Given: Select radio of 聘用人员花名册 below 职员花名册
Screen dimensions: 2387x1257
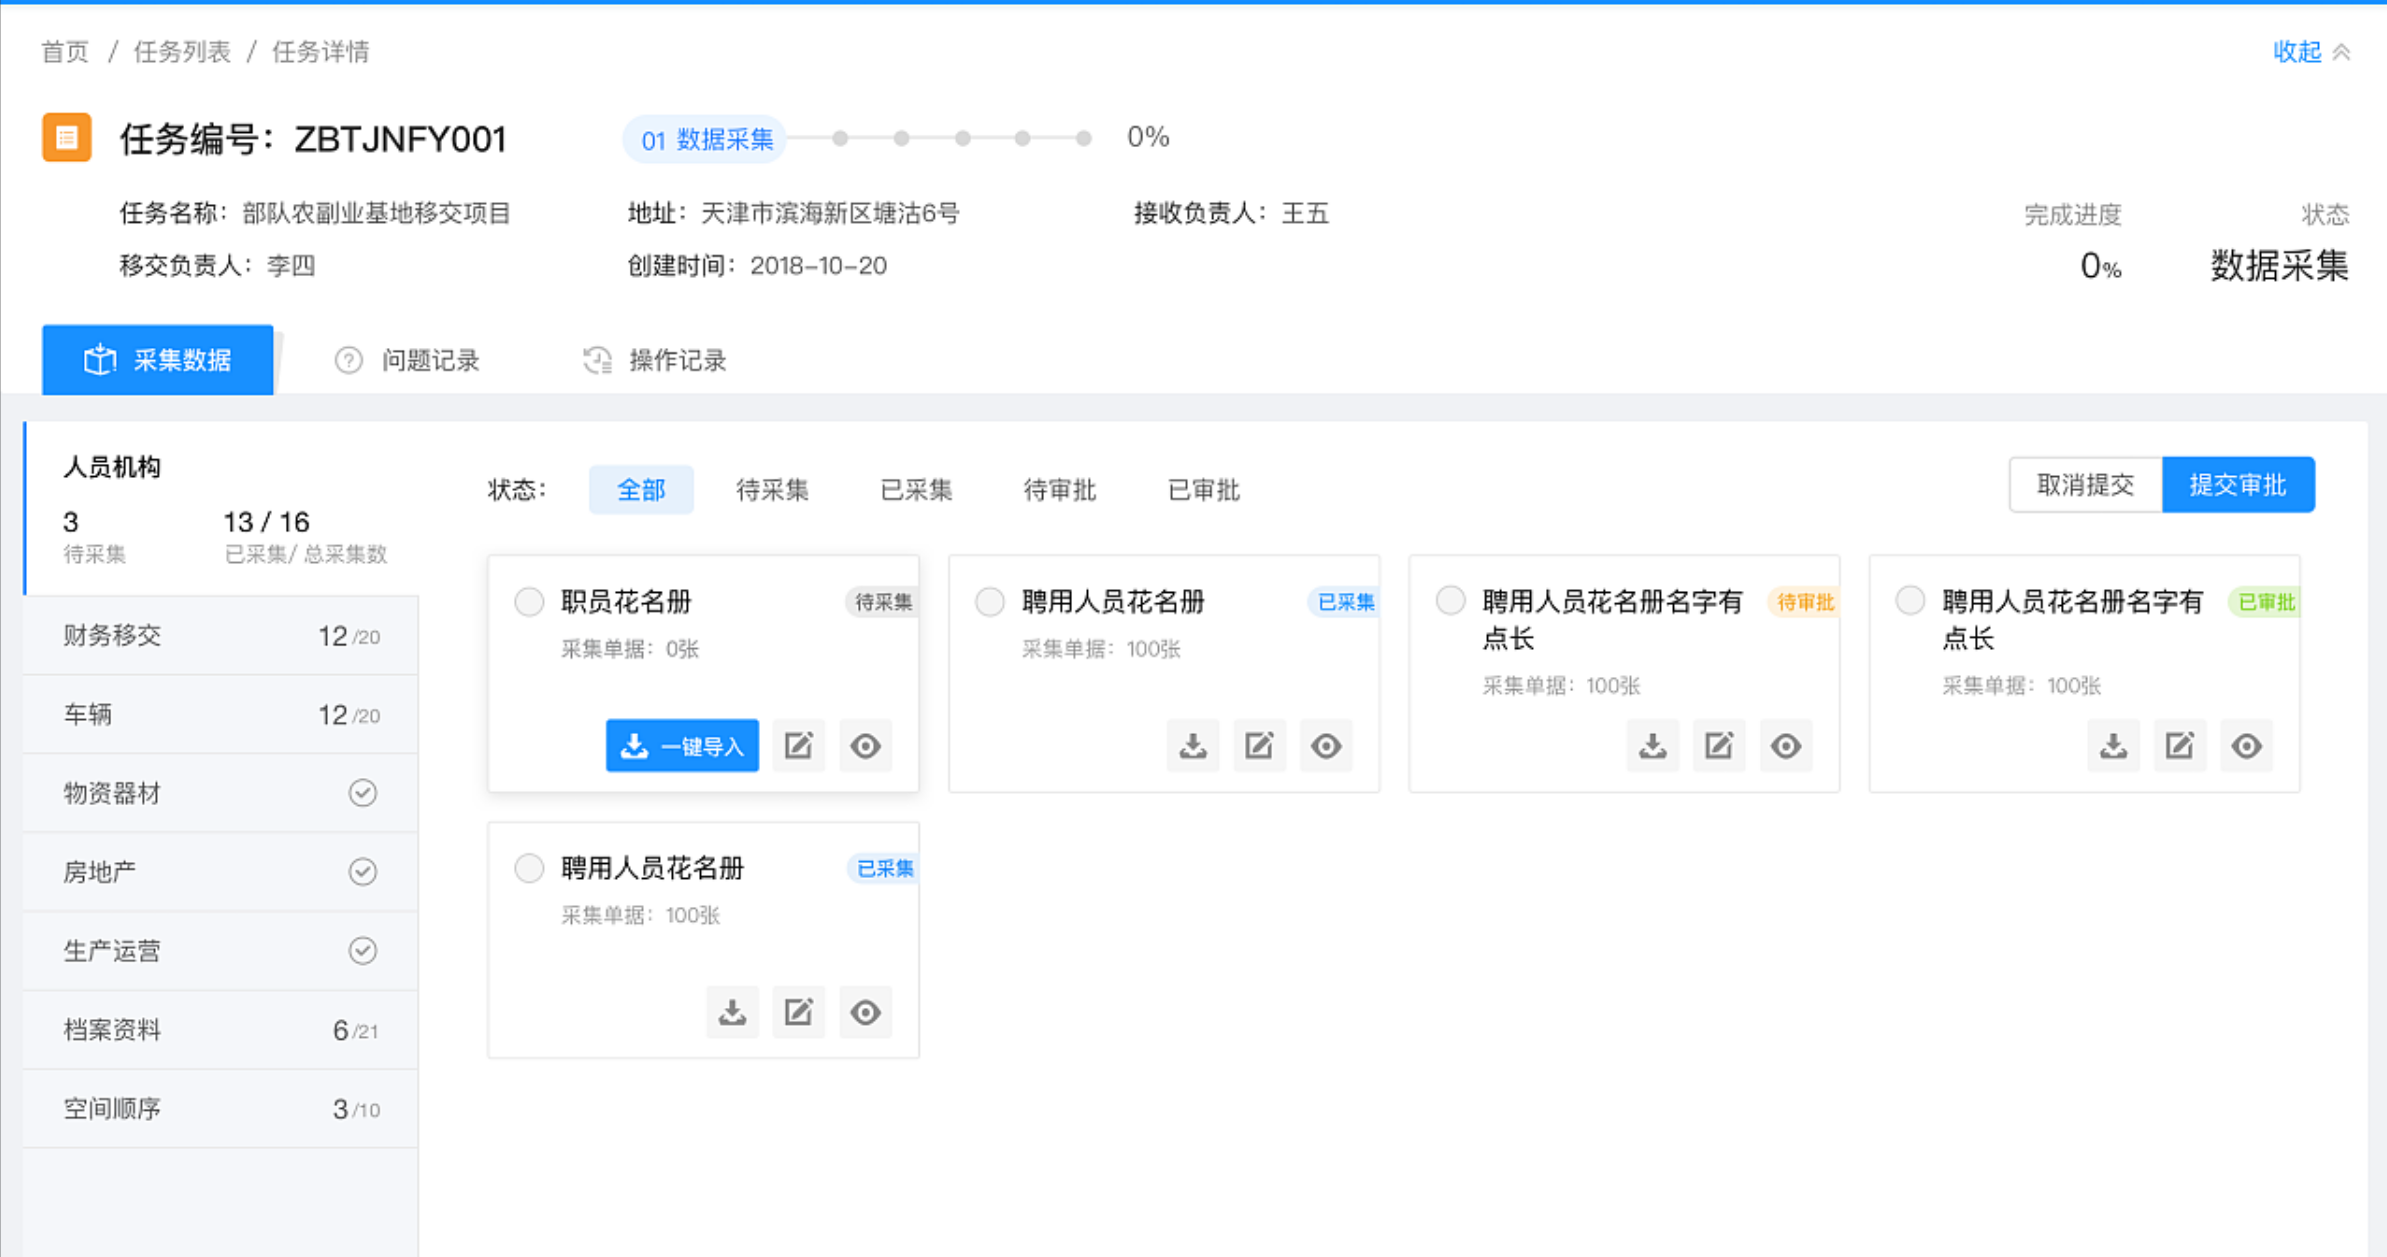Looking at the screenshot, I should (529, 868).
